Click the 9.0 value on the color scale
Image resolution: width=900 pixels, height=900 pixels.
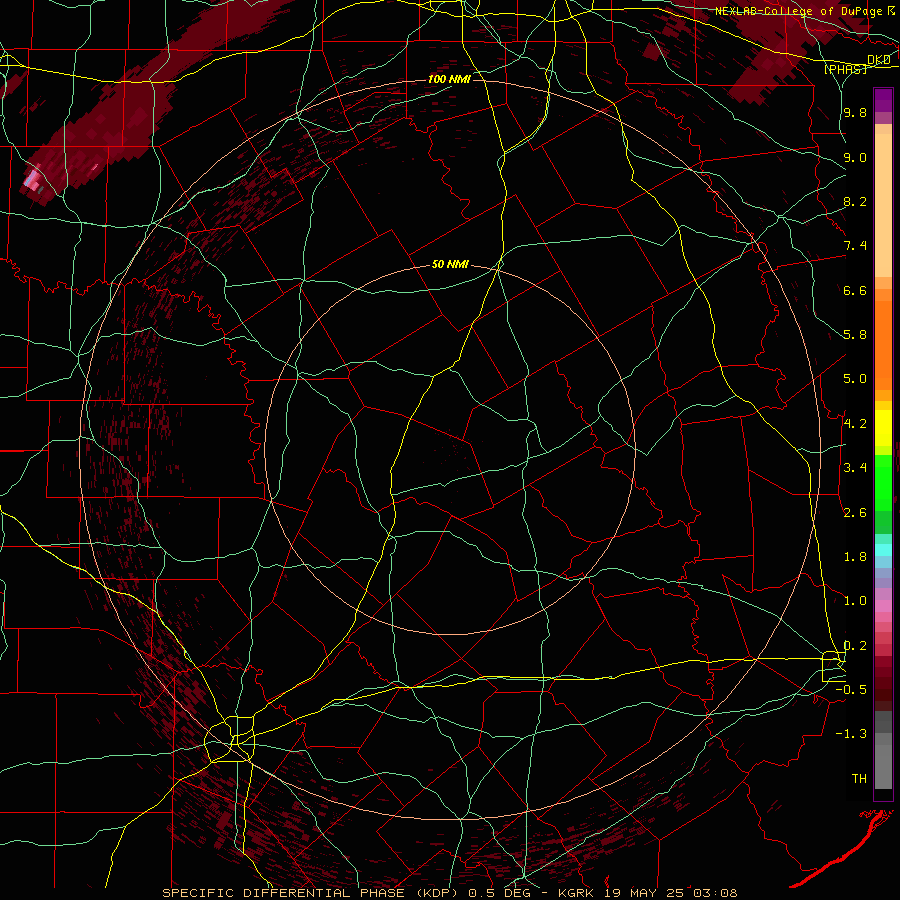pyautogui.click(x=855, y=157)
